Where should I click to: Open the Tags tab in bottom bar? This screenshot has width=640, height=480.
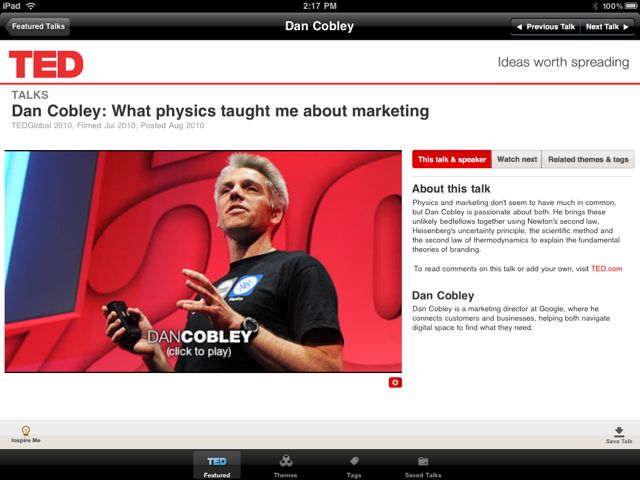[x=354, y=466]
